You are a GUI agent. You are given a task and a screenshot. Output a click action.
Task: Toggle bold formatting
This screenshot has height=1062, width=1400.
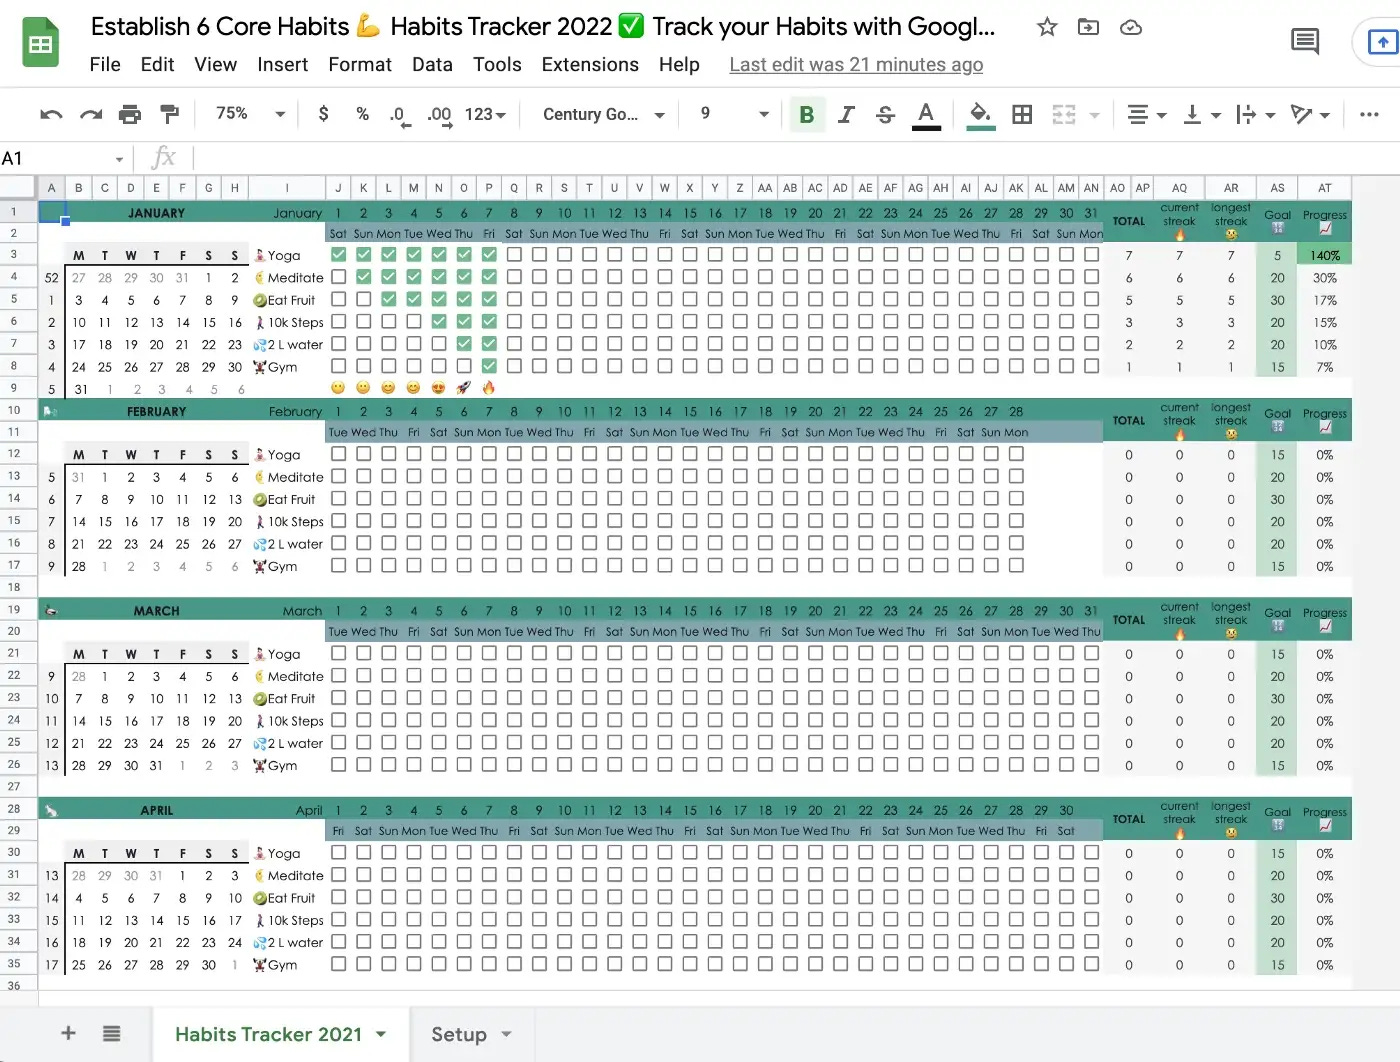(x=806, y=115)
